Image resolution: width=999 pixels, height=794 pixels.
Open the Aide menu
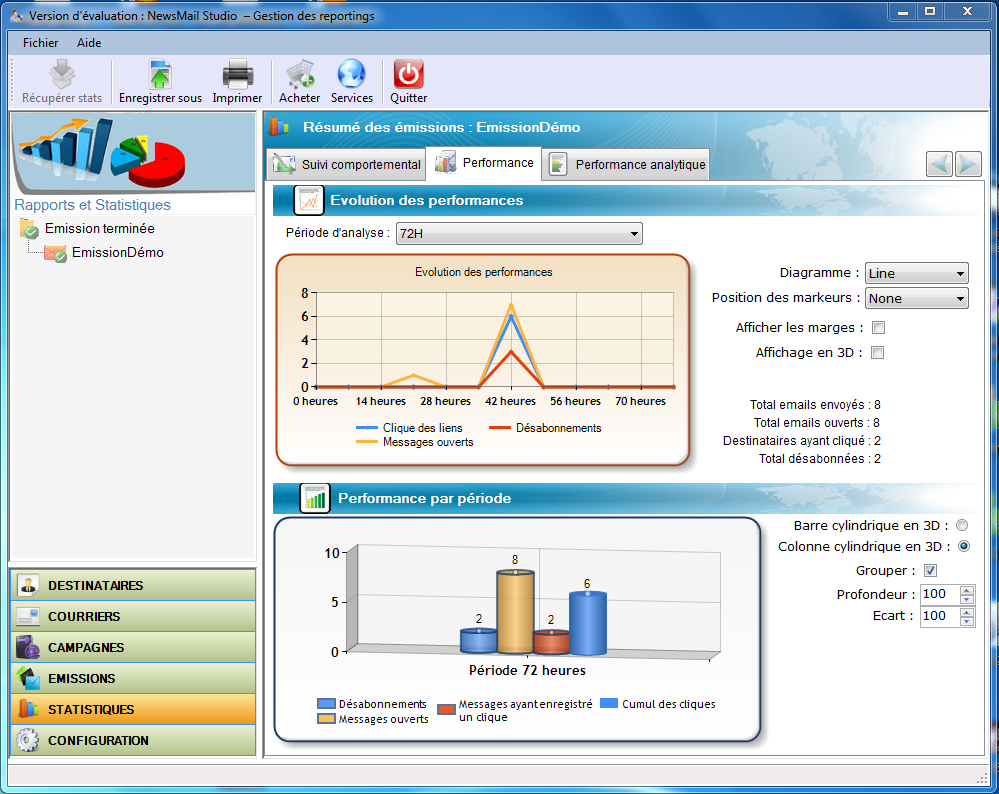[89, 43]
